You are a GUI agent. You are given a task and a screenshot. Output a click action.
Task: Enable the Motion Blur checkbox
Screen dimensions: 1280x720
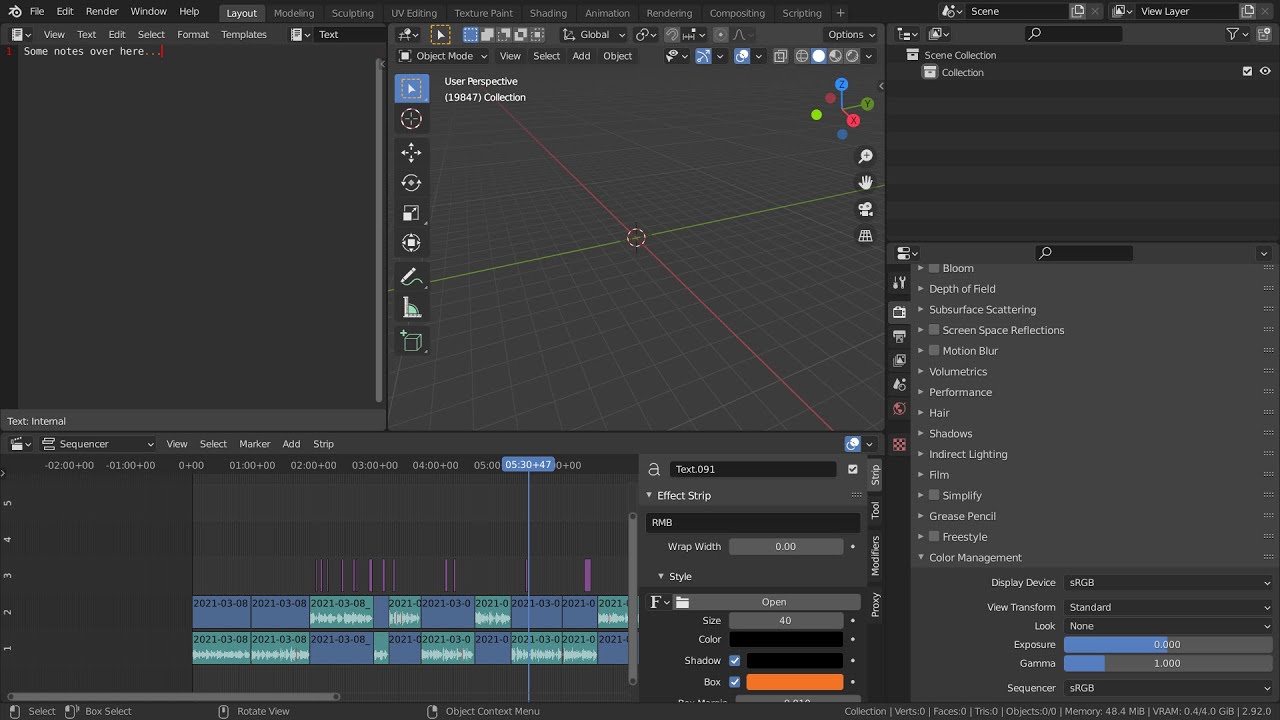(x=934, y=351)
